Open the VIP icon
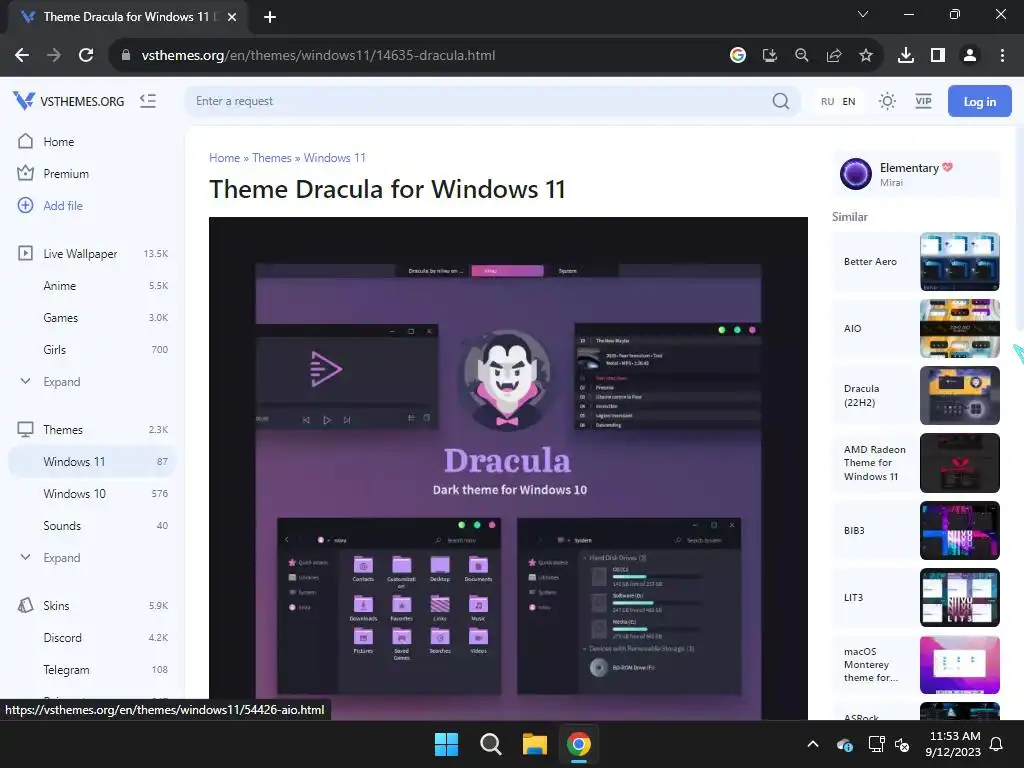This screenshot has height=768, width=1024. tap(923, 101)
